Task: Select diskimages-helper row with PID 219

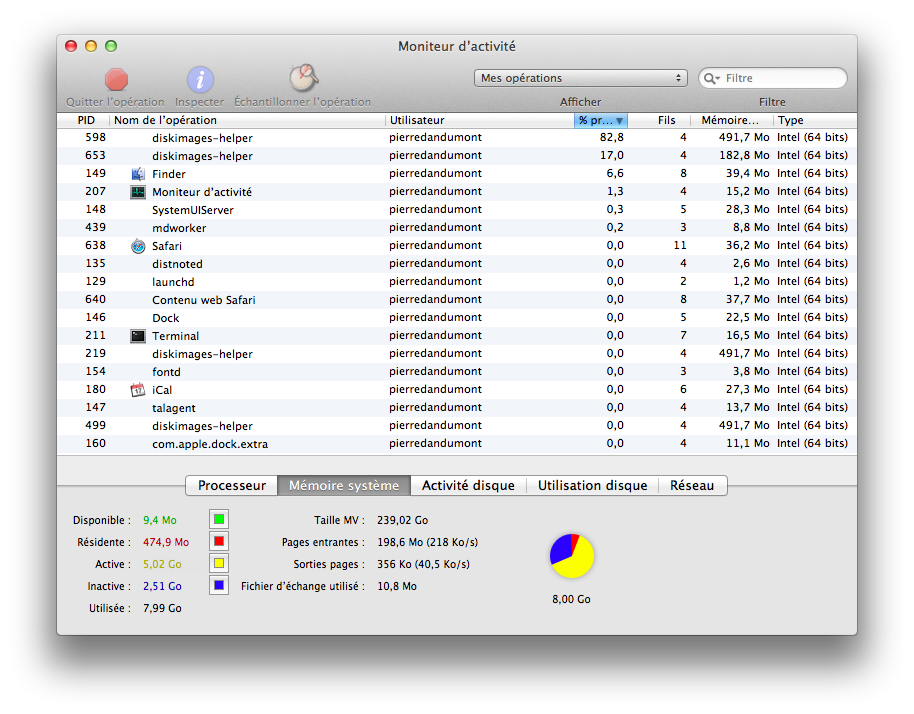Action: 457,354
